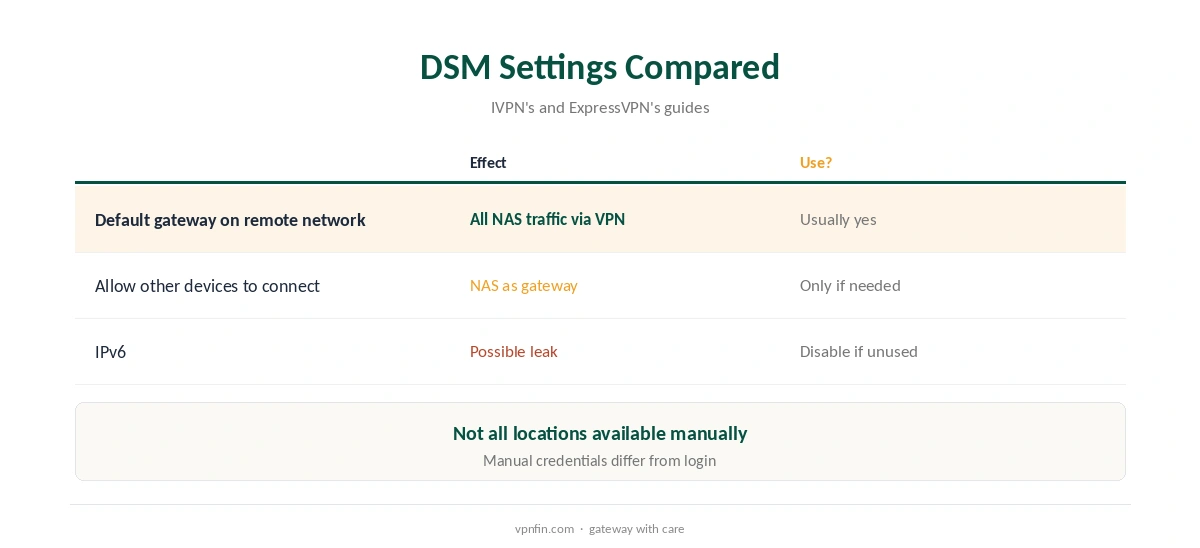Click the 'Effect' column header

pyautogui.click(x=488, y=163)
